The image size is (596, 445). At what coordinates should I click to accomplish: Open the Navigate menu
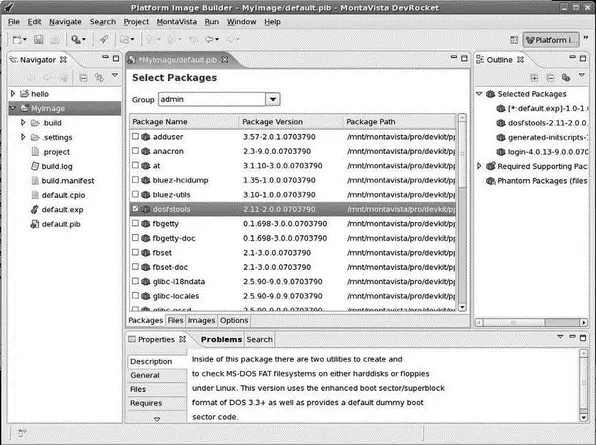coord(65,22)
